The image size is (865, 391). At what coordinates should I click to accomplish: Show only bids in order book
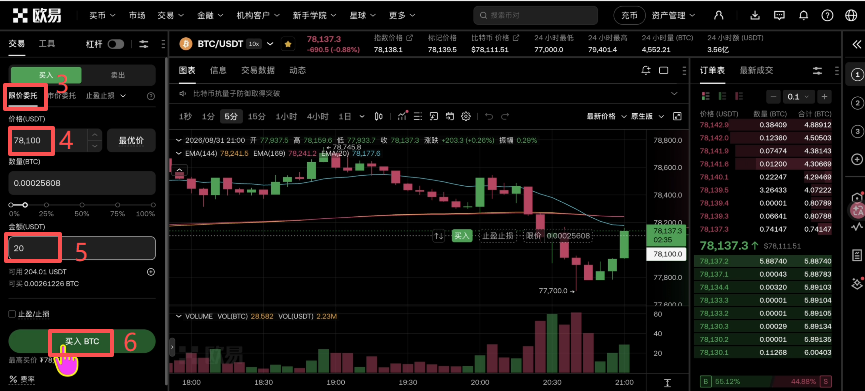[x=721, y=97]
